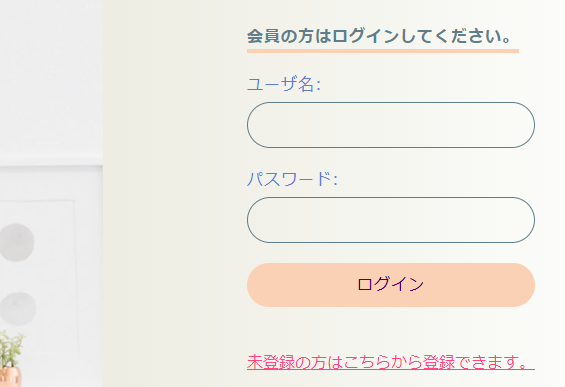The height and width of the screenshot is (387, 565).
Task: Click the 会員の方はログインしてください heading
Action: coord(379,36)
